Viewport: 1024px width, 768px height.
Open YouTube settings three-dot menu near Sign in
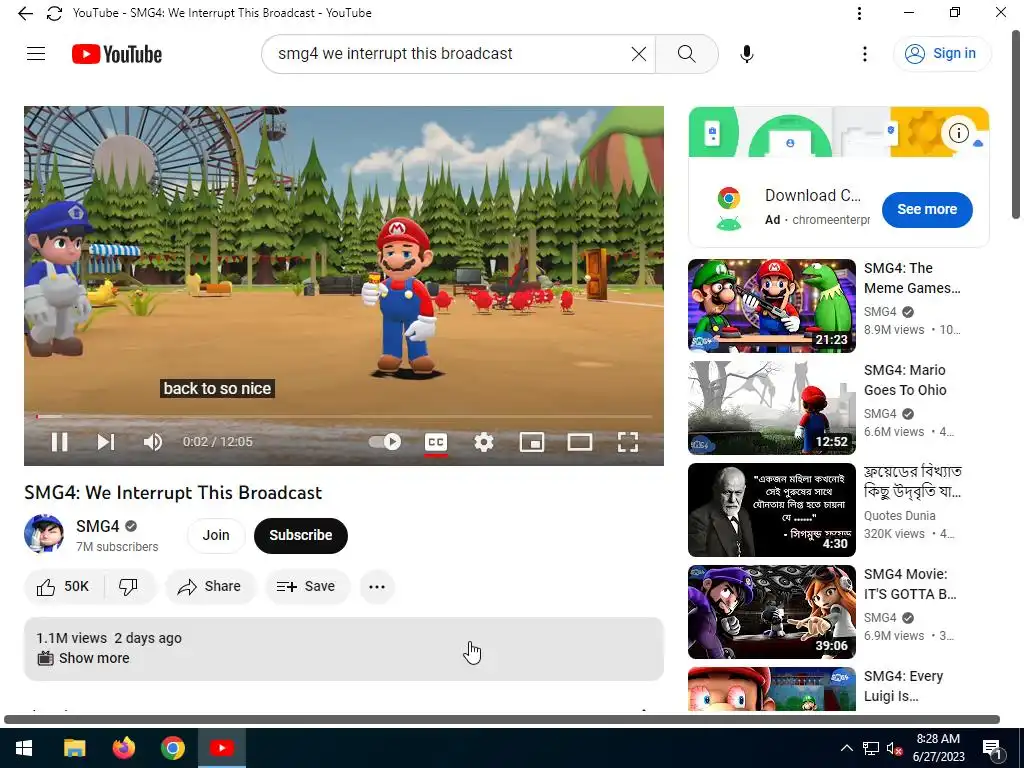[865, 54]
